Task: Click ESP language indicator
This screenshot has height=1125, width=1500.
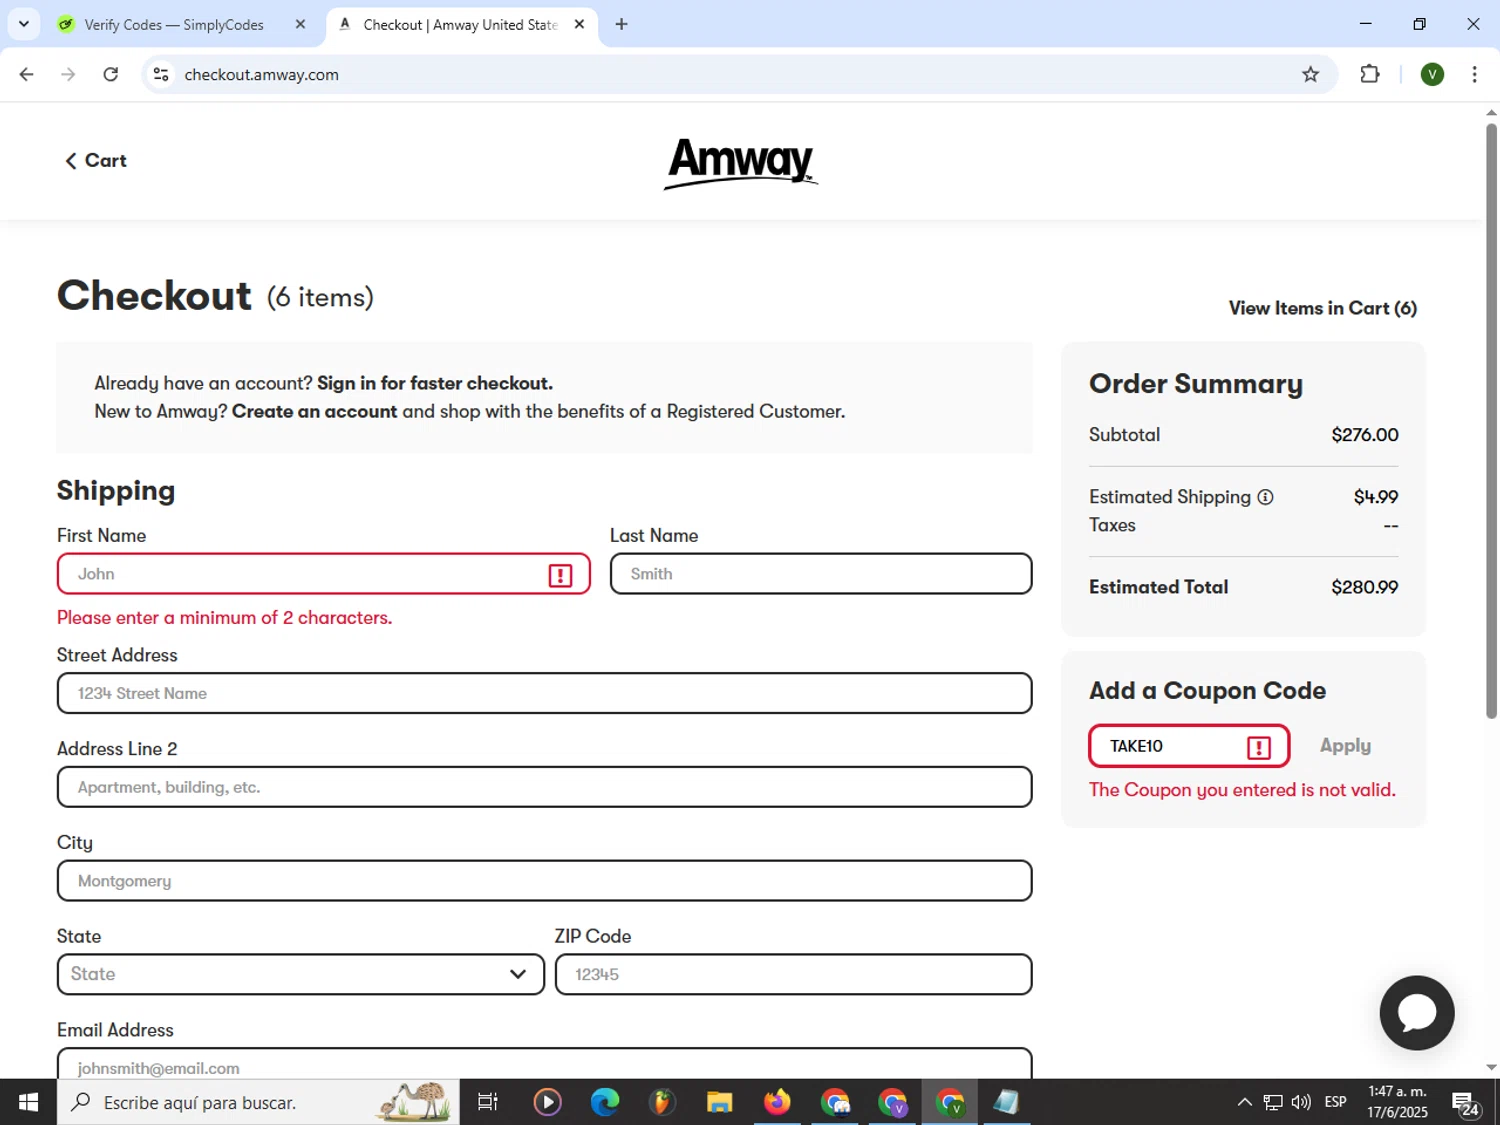Action: (1335, 1102)
